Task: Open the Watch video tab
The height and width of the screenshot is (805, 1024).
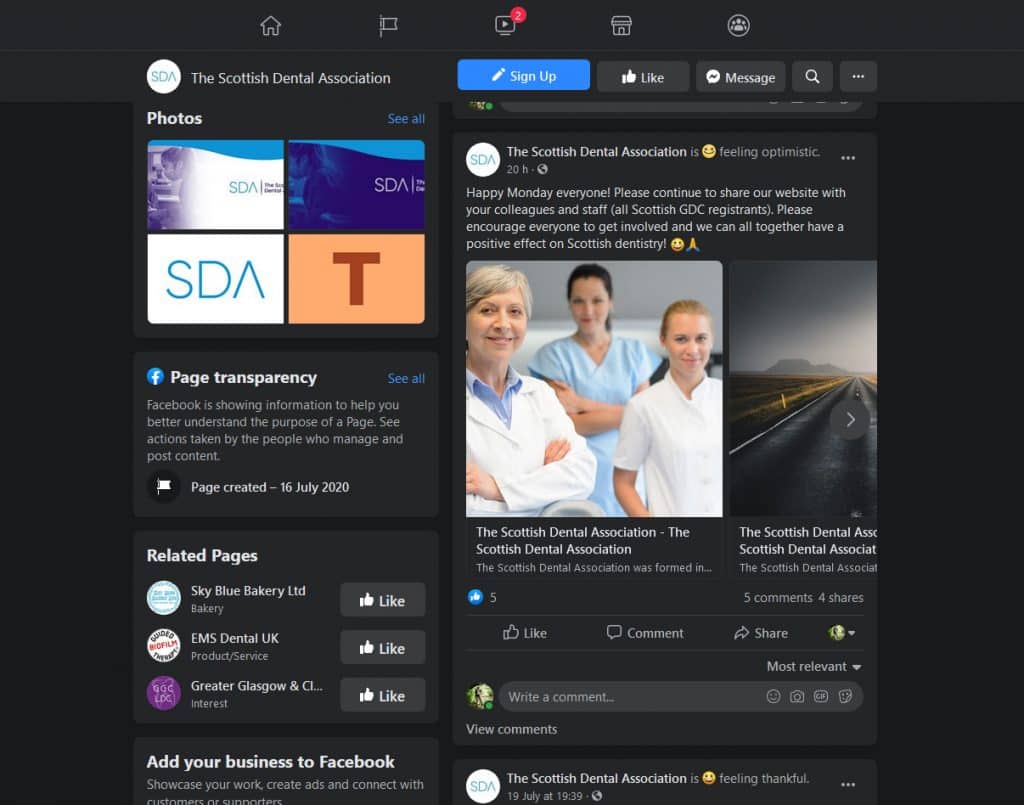Action: [505, 25]
